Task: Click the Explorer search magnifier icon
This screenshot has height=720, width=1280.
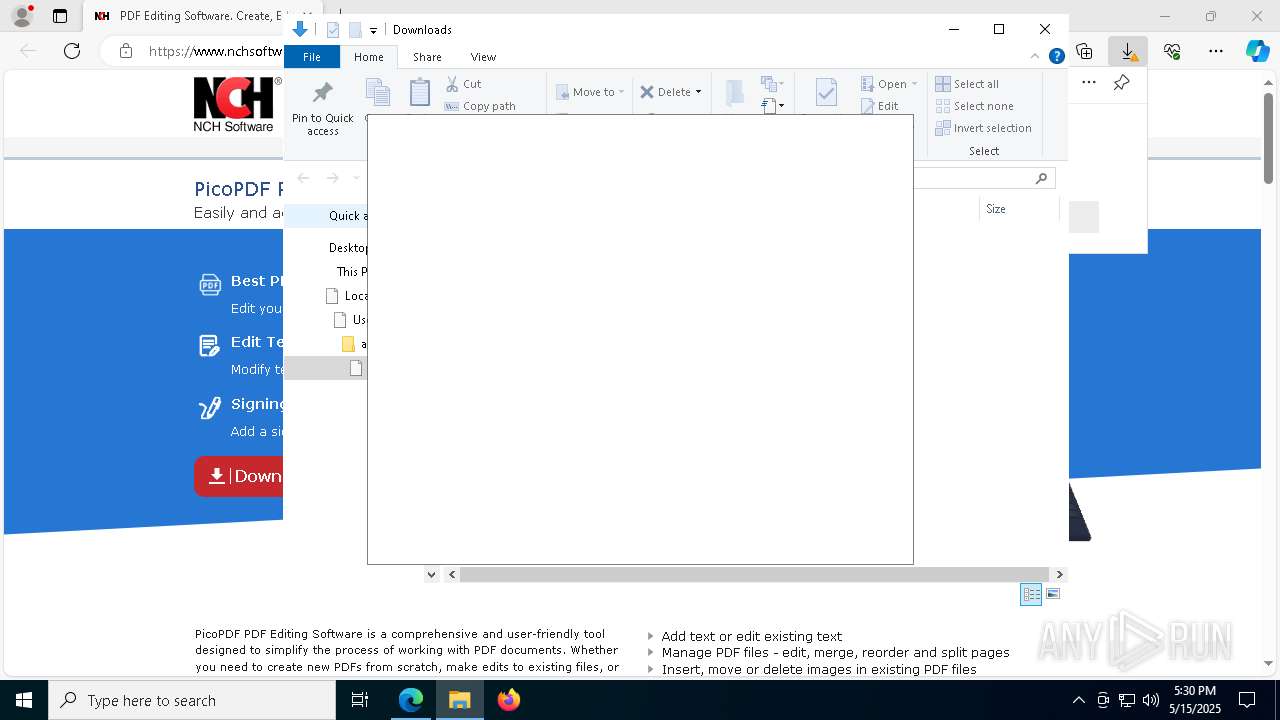Action: (x=1041, y=178)
